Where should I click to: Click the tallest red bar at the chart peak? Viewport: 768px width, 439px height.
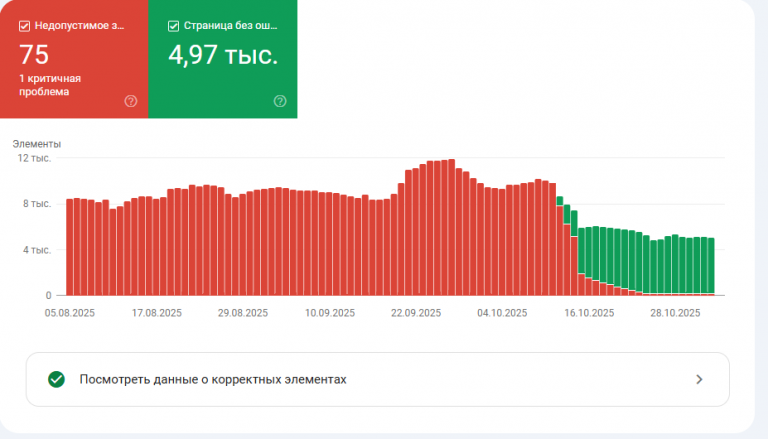[x=452, y=227]
